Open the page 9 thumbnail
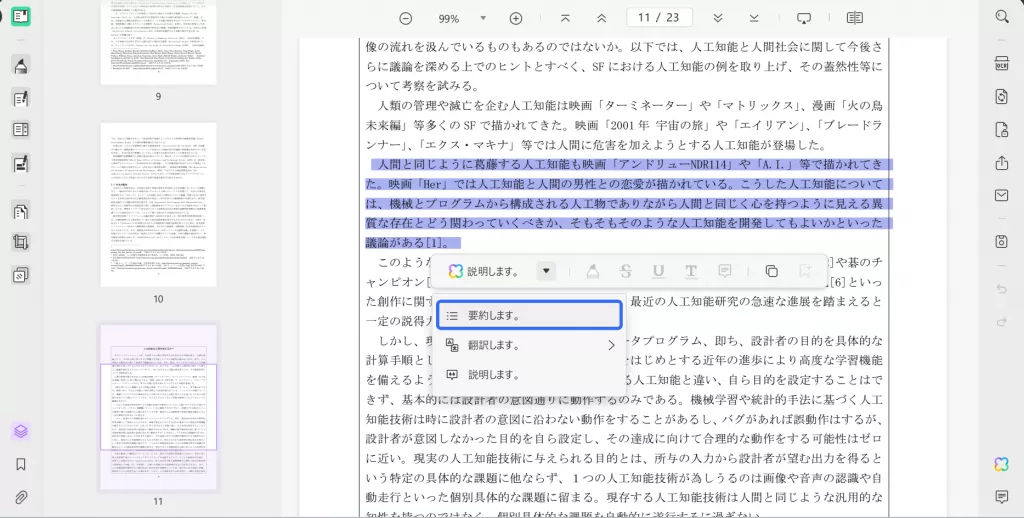 [158, 42]
